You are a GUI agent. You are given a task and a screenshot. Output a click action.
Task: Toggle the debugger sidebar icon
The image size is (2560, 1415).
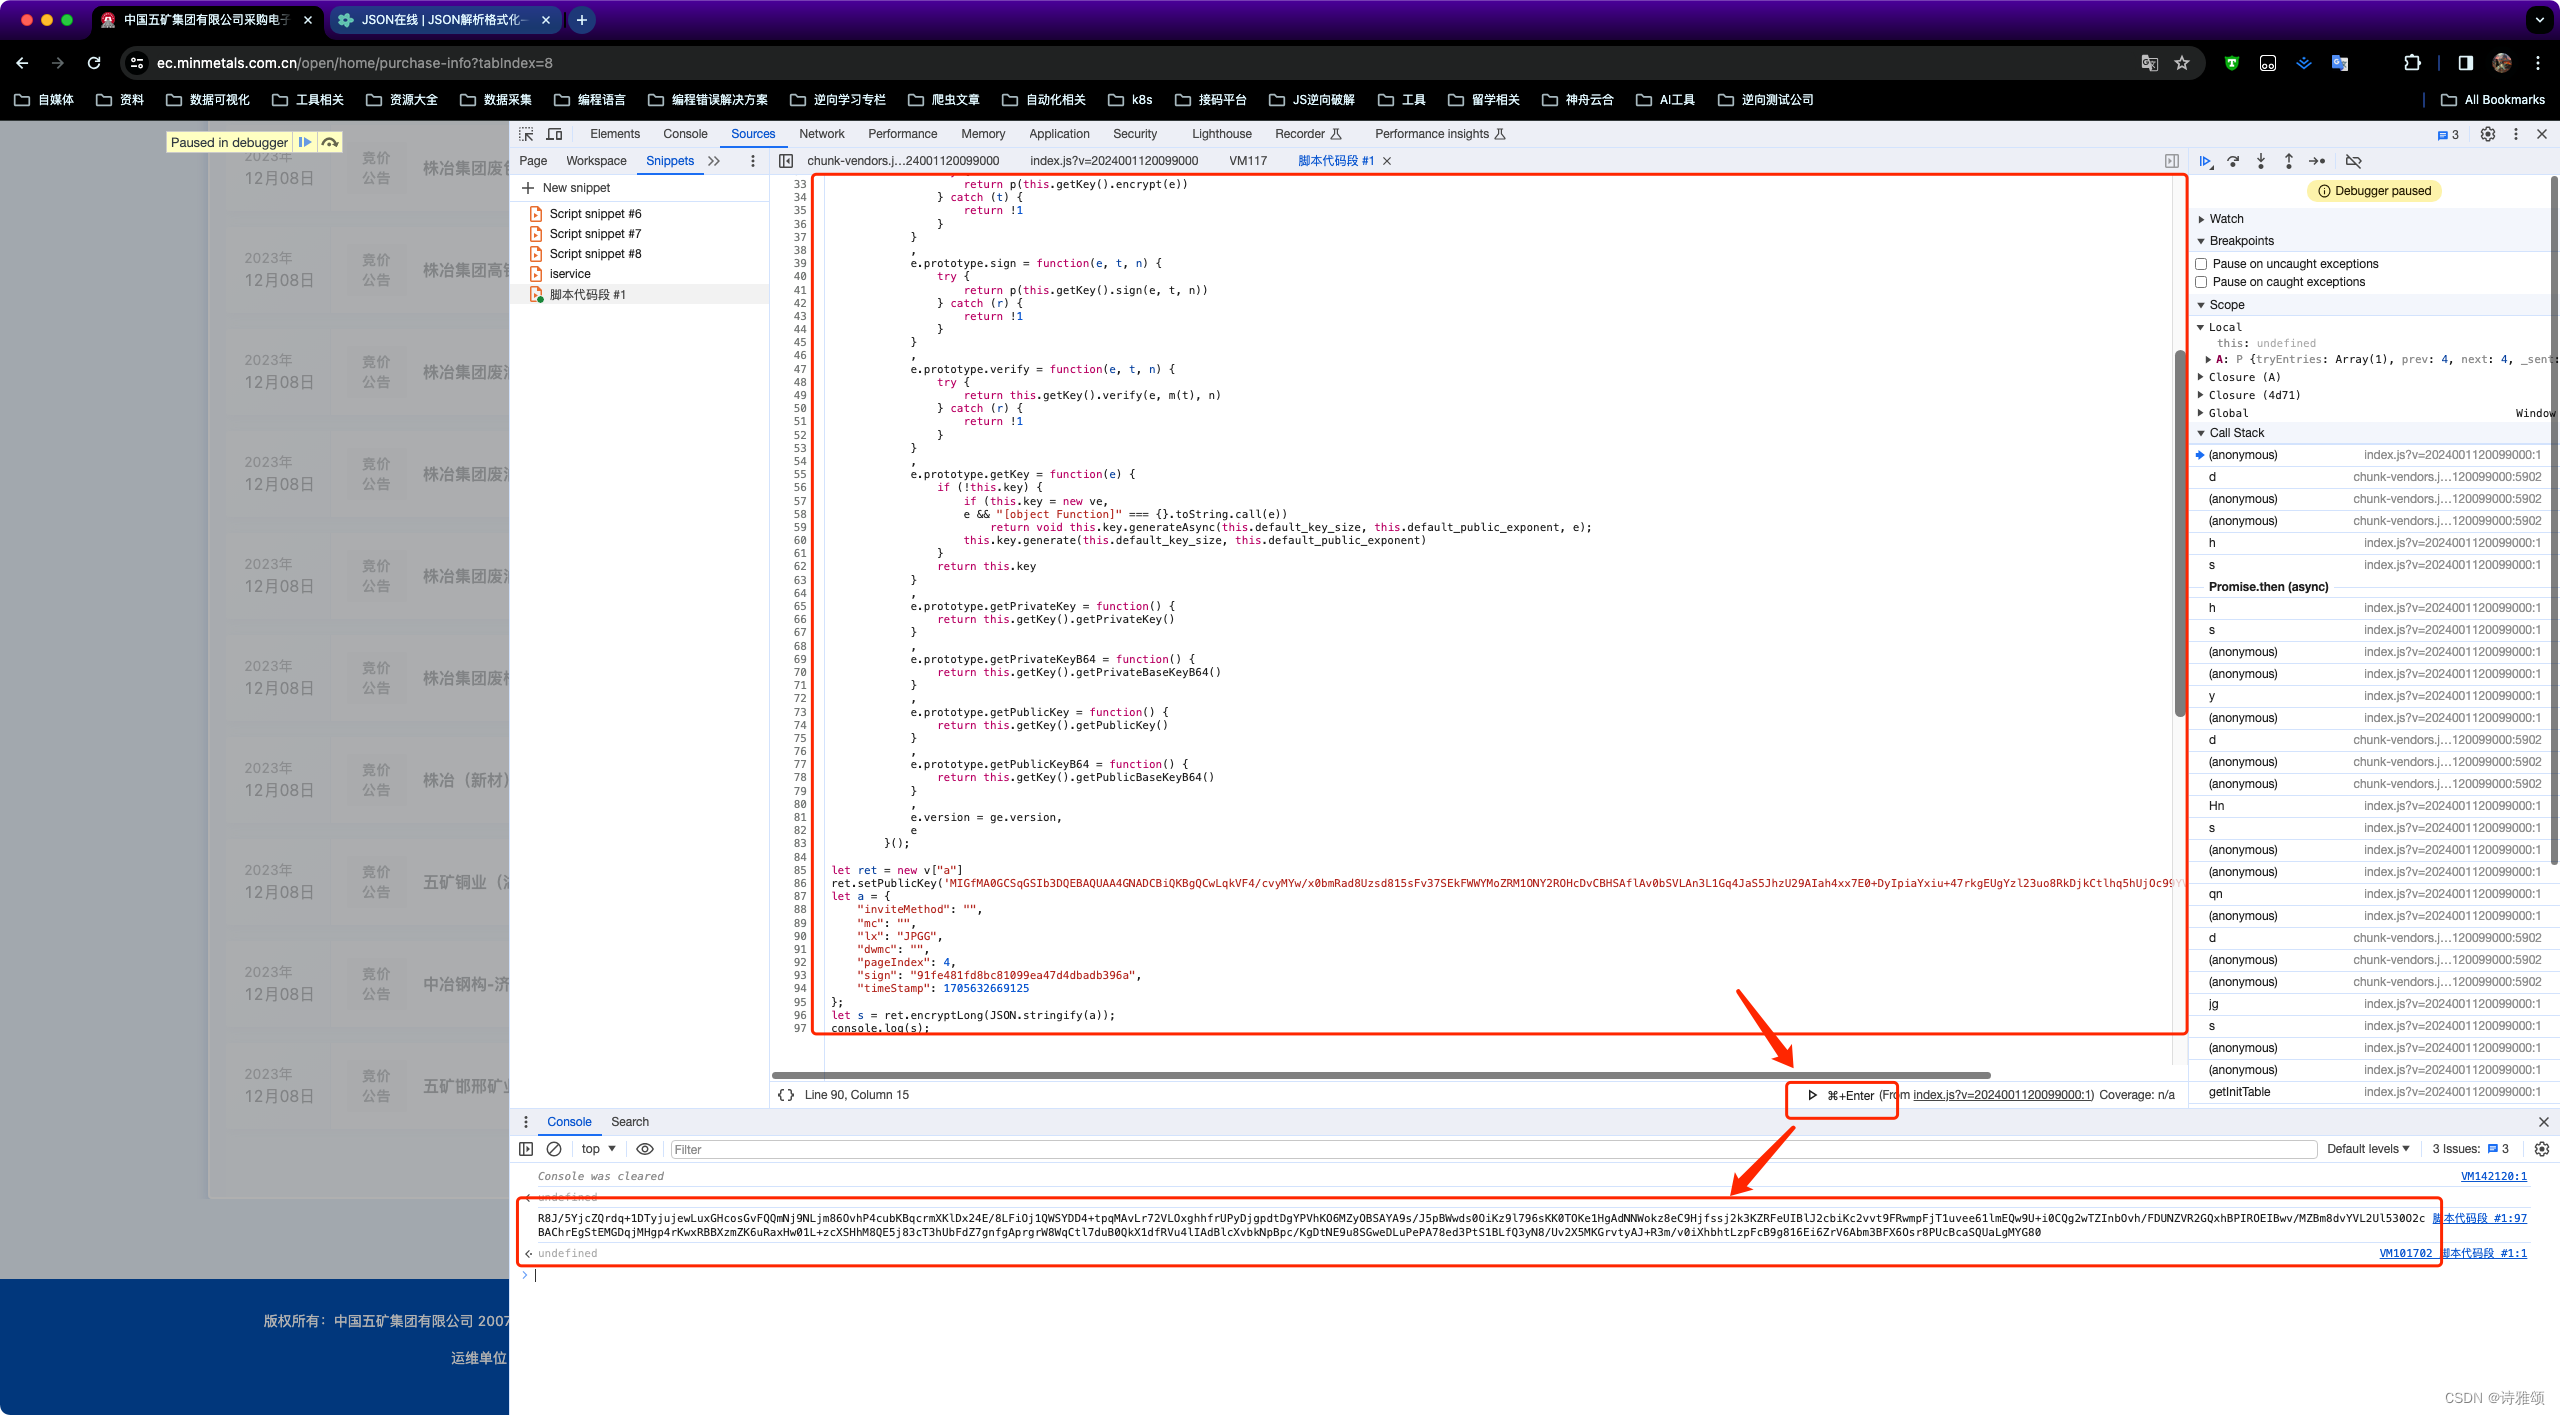pos(2172,161)
